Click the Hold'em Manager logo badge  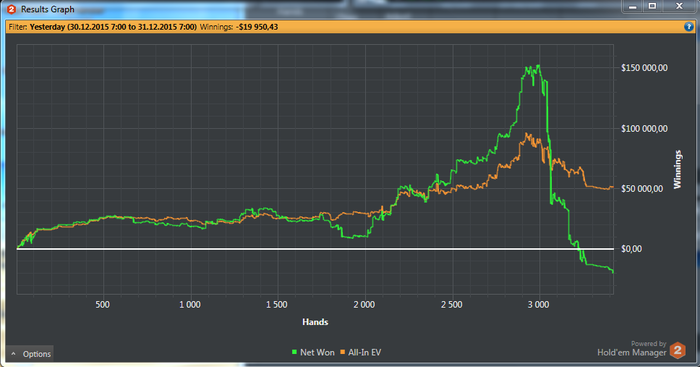coord(678,350)
